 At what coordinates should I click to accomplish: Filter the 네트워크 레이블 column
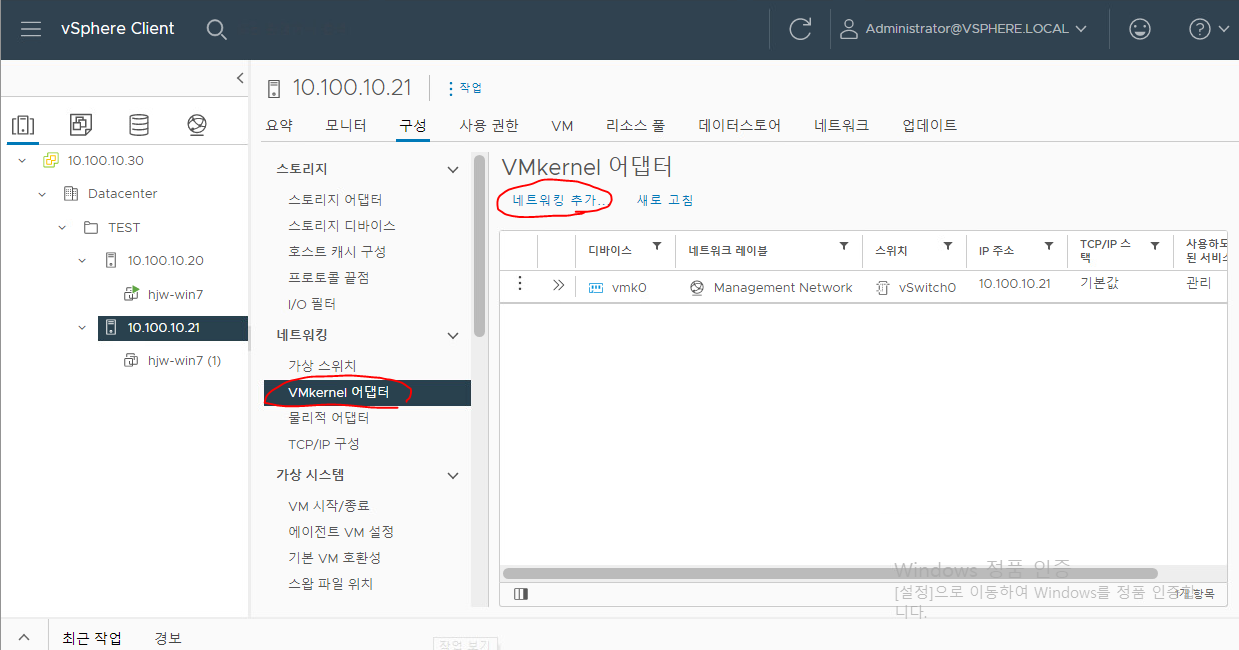point(844,247)
